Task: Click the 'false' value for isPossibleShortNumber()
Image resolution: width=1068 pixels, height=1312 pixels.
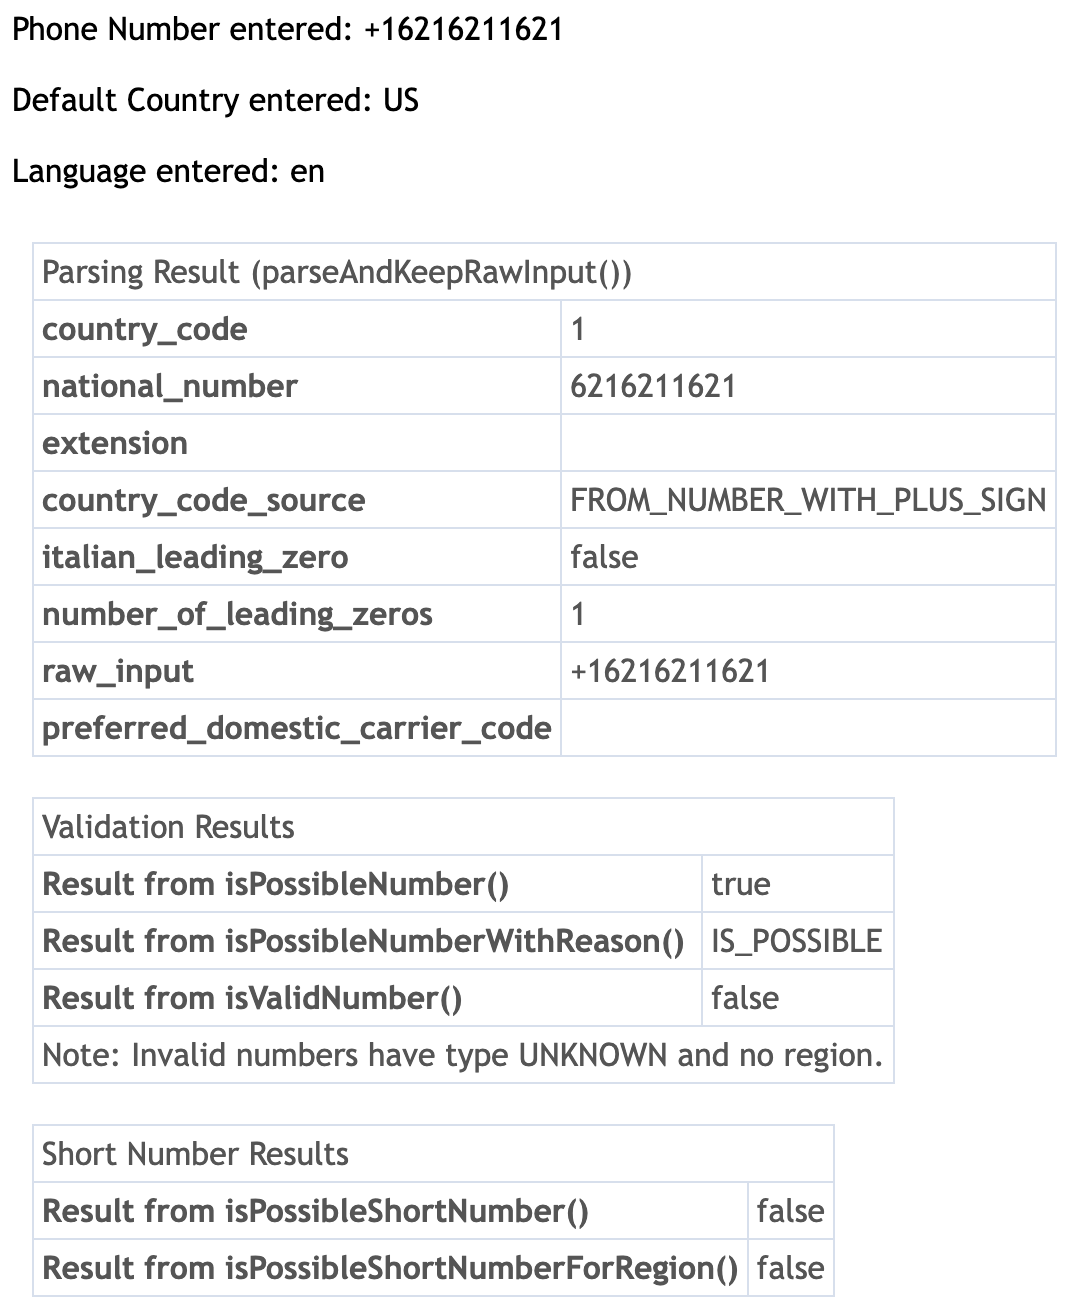Action: coord(790,1211)
